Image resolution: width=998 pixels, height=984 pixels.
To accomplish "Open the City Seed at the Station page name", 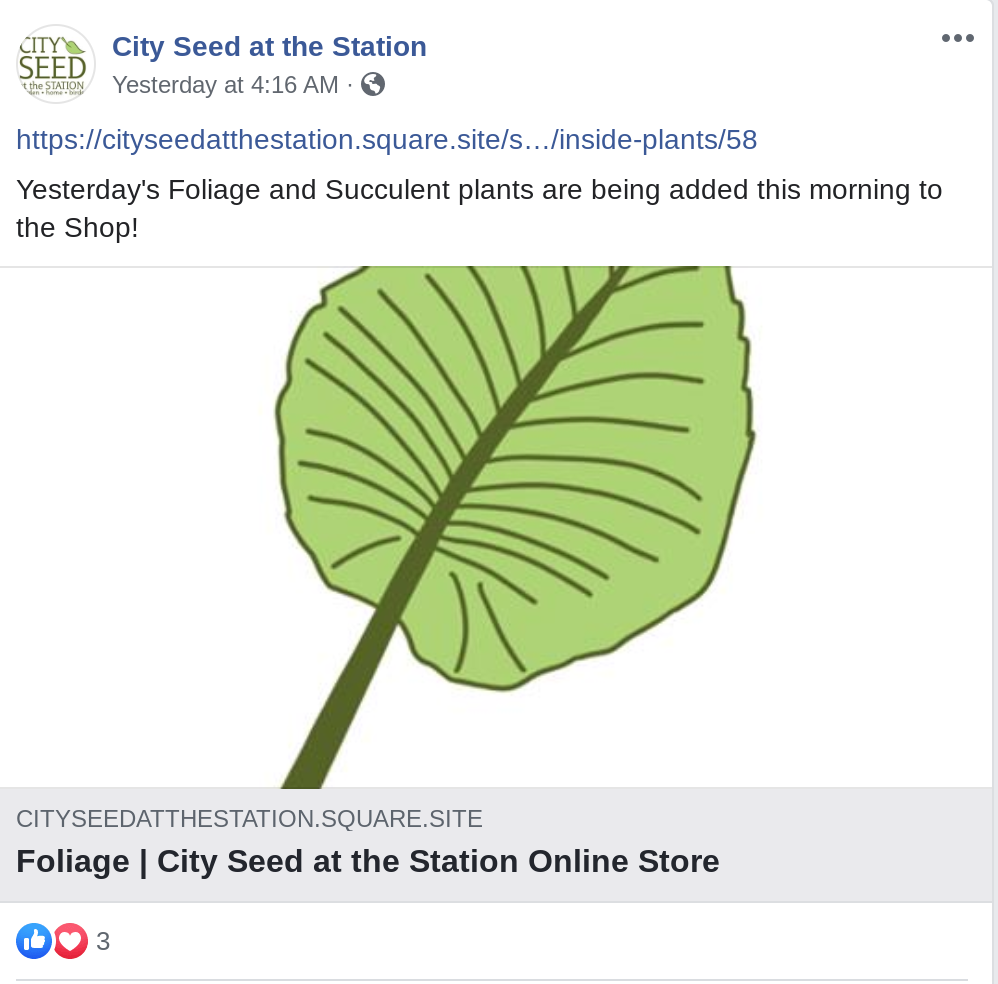I will [x=269, y=46].
